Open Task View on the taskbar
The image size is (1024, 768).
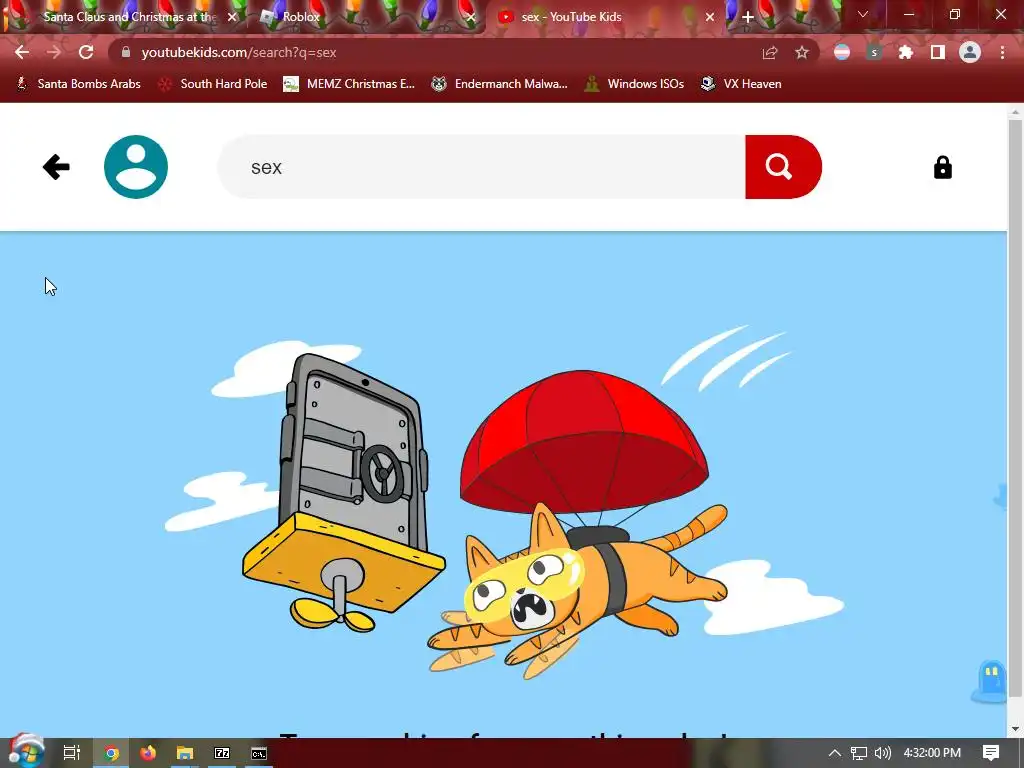[72, 753]
